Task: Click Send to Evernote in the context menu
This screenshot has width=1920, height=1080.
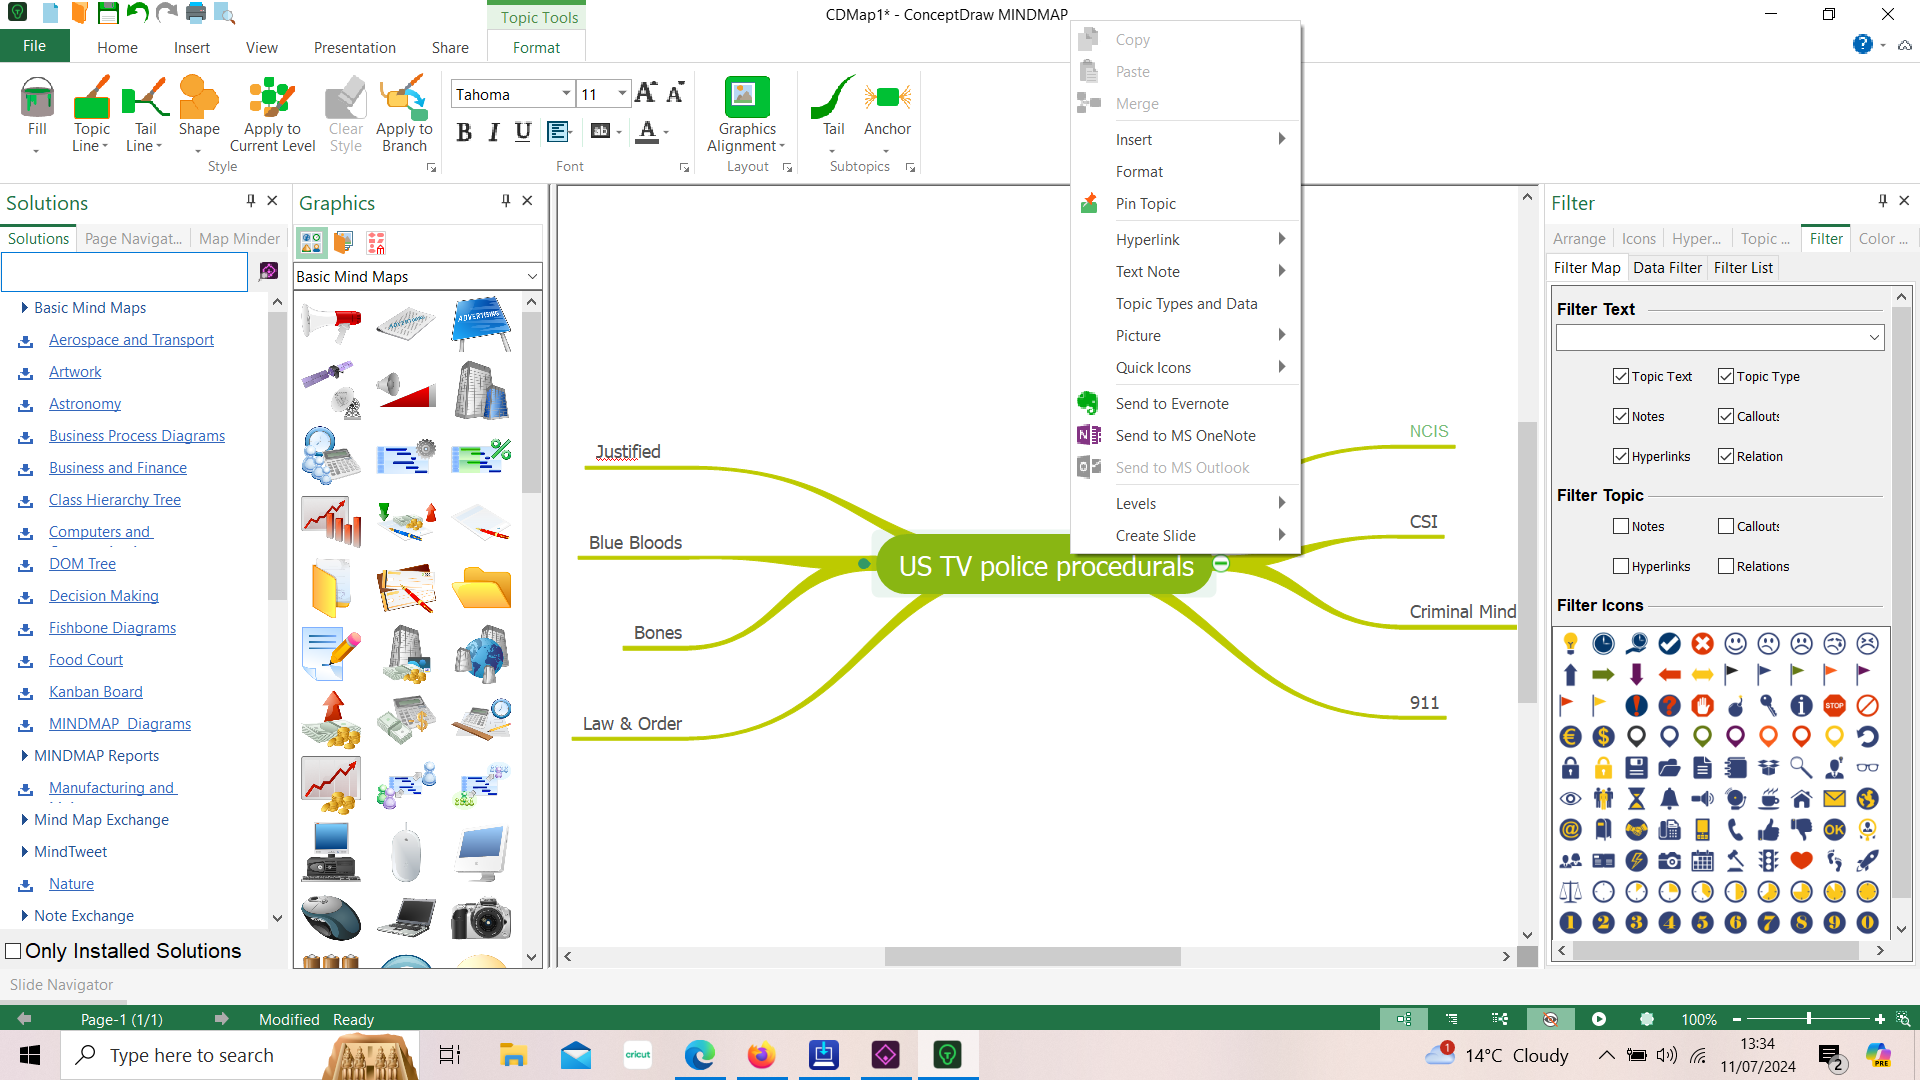Action: [1172, 403]
